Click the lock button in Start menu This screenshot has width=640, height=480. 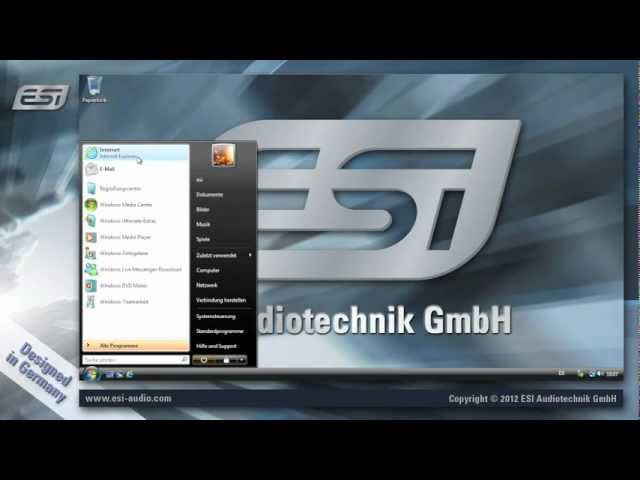(x=226, y=360)
